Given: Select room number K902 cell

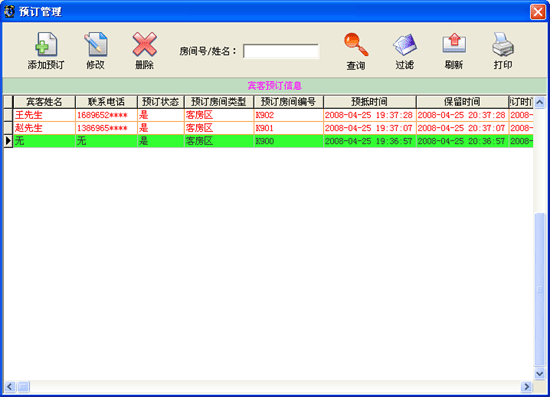Looking at the screenshot, I should tap(288, 115).
